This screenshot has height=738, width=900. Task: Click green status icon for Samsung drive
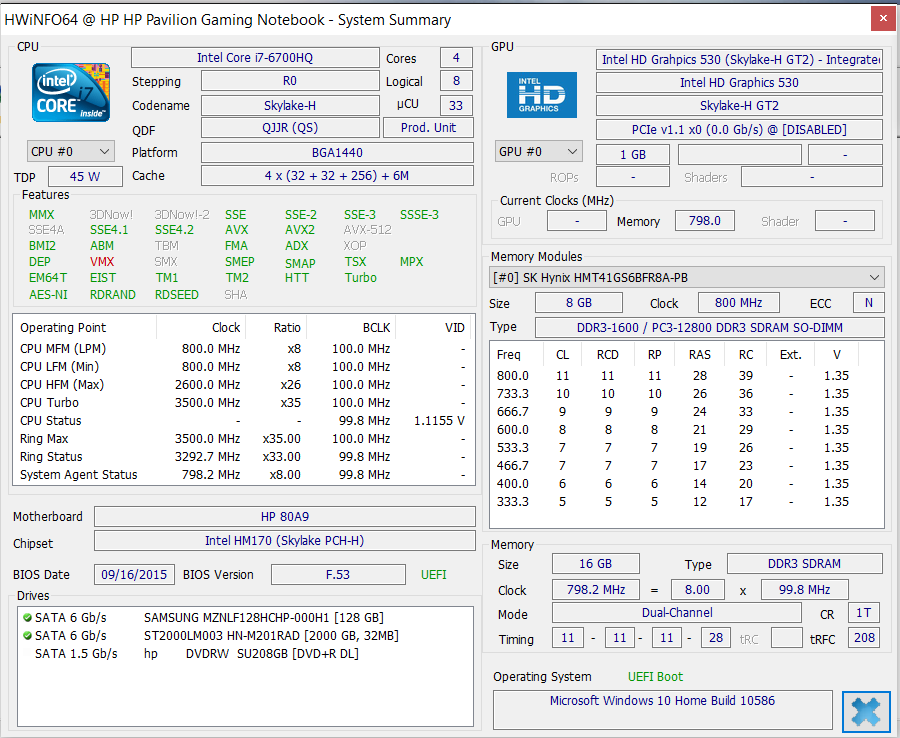pos(27,618)
